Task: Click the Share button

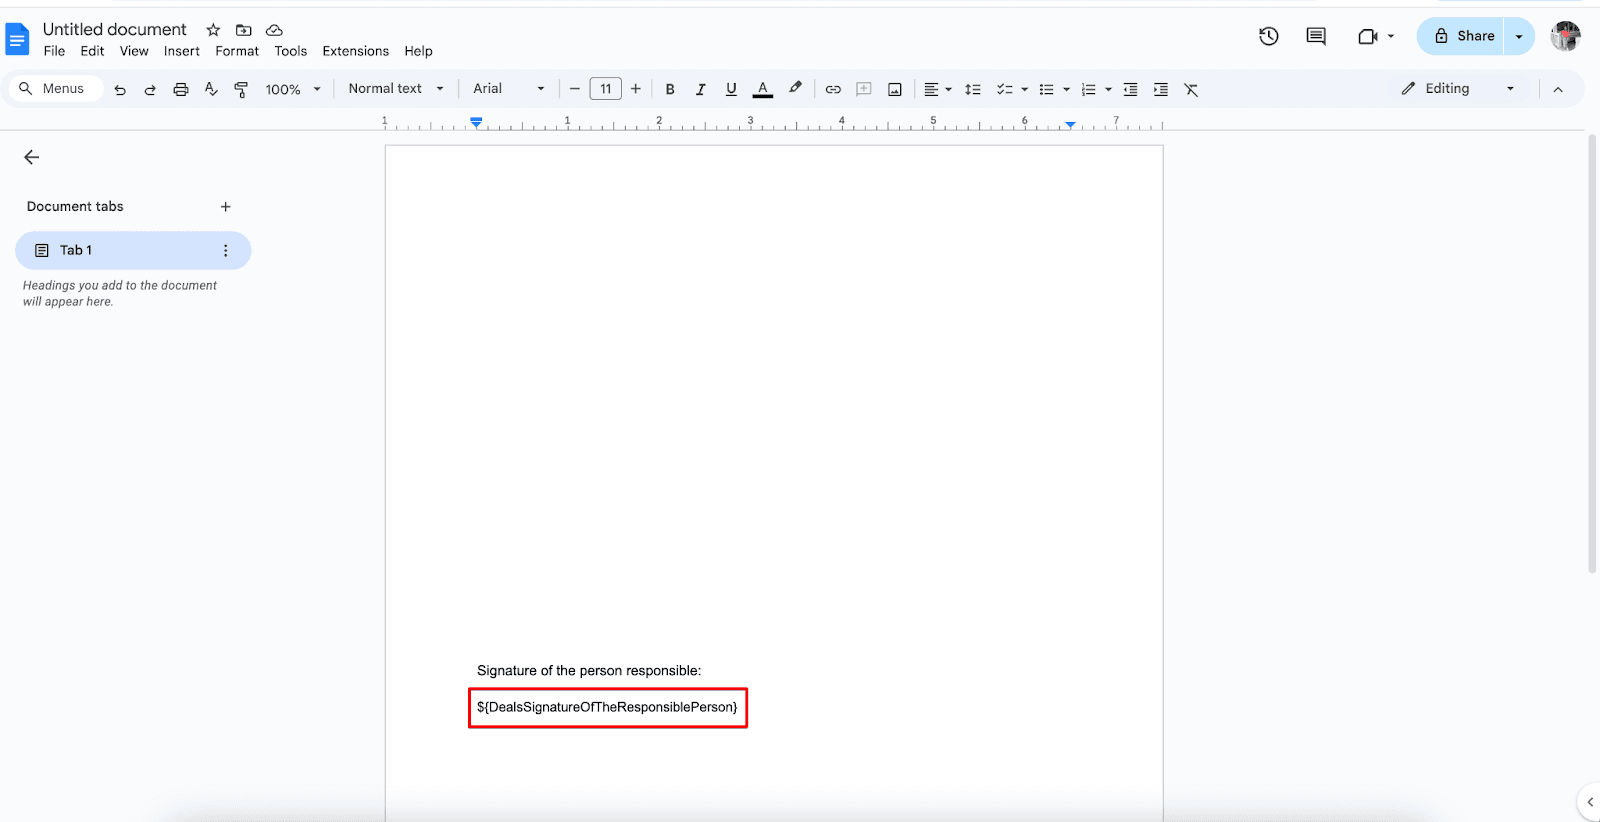Action: pyautogui.click(x=1464, y=36)
